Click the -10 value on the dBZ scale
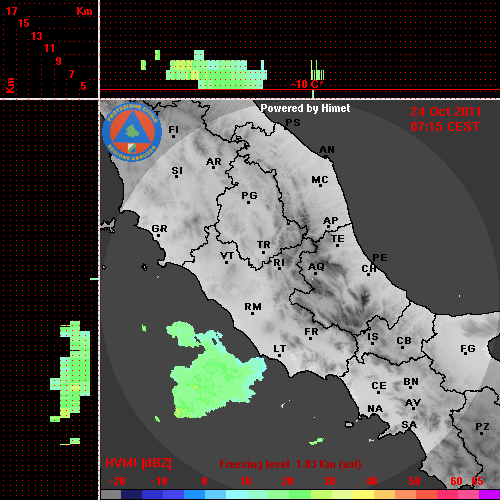This screenshot has height=500, width=500. click(159, 481)
